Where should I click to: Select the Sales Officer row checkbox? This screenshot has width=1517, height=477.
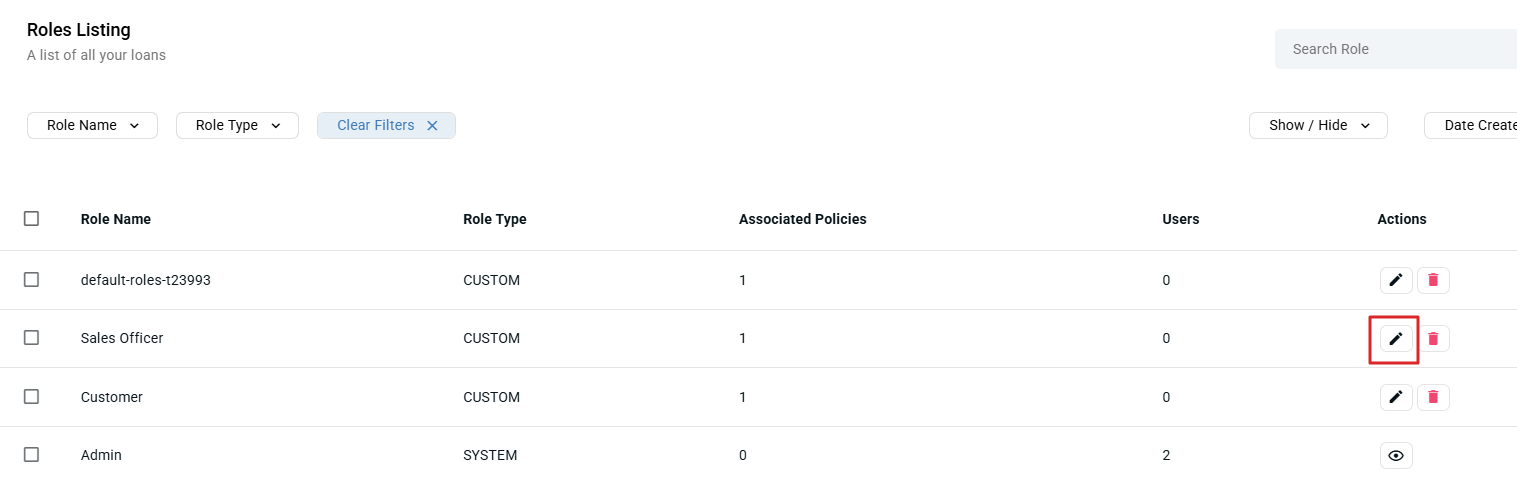pyautogui.click(x=31, y=338)
